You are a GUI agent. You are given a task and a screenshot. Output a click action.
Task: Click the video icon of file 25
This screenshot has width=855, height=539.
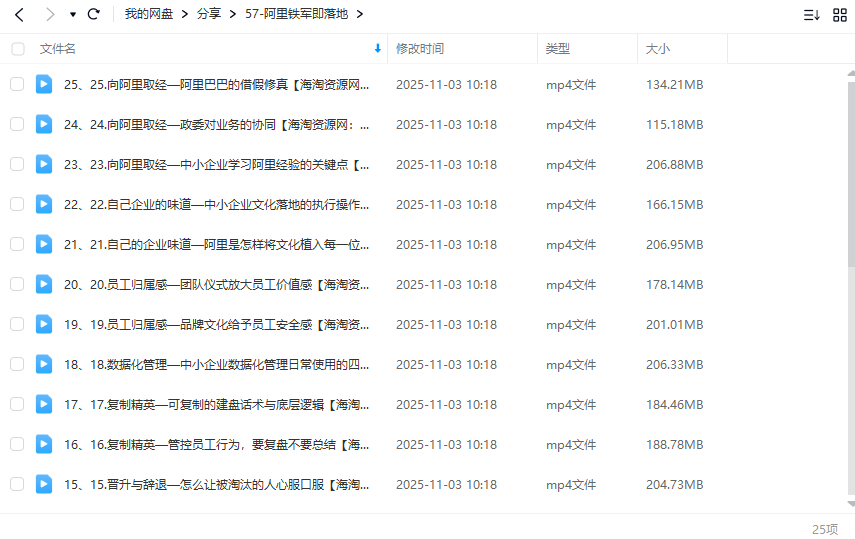44,84
